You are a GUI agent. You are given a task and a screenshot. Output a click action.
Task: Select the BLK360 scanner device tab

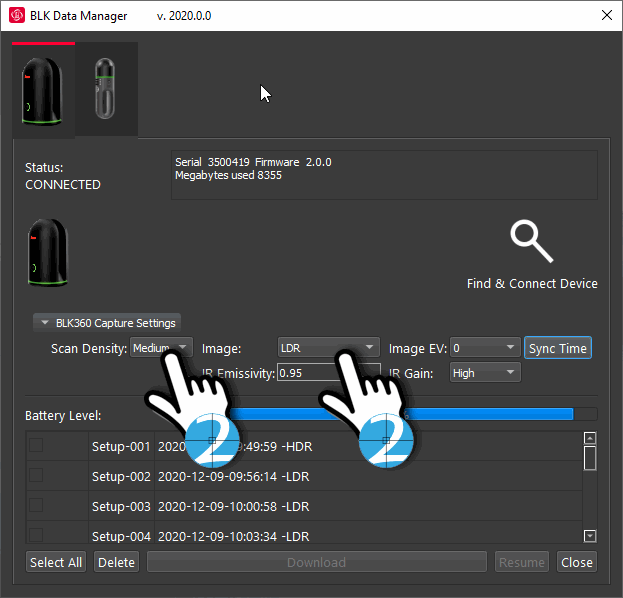pos(43,91)
